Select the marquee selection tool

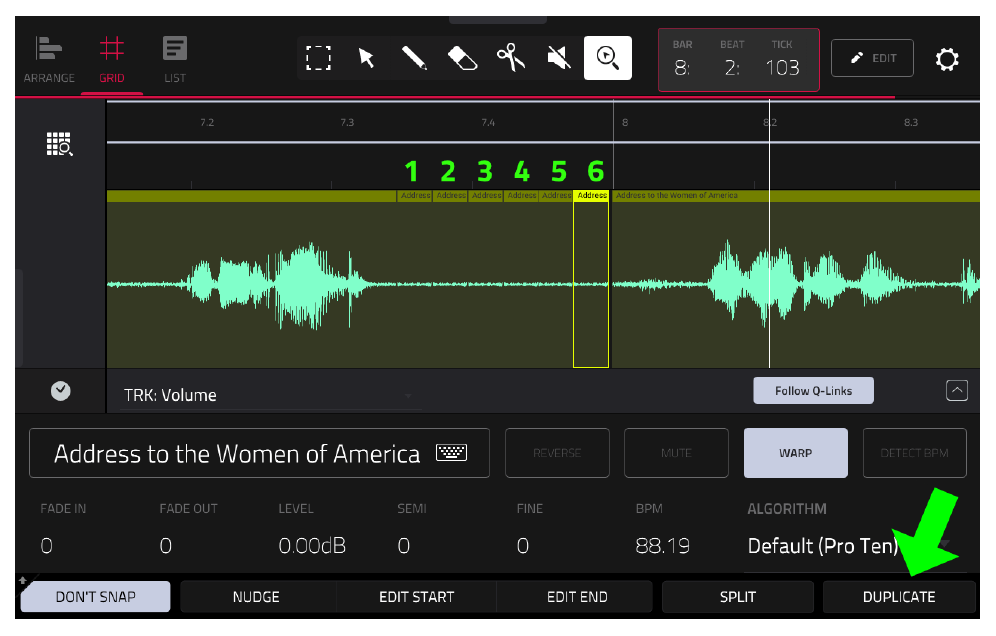point(318,58)
